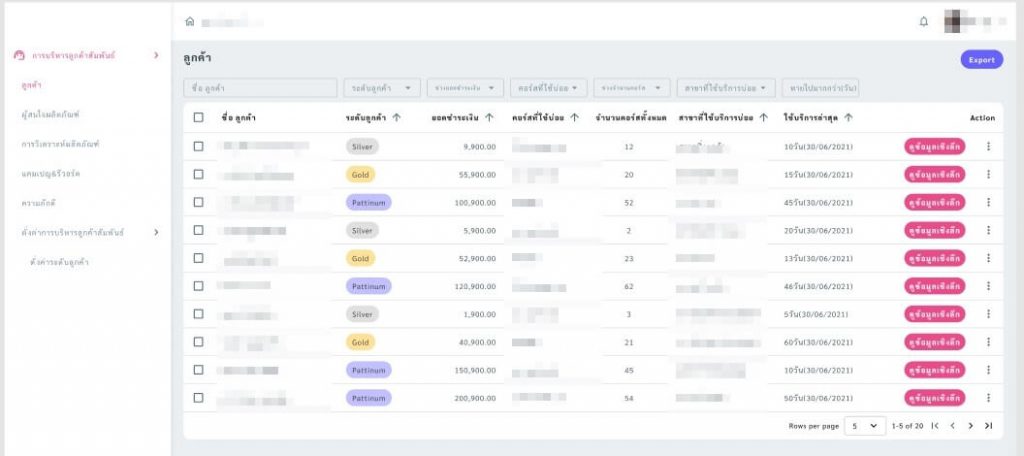Open the action menu for the 120,900.00 row
The height and width of the screenshot is (456, 1024).
pyautogui.click(x=988, y=286)
